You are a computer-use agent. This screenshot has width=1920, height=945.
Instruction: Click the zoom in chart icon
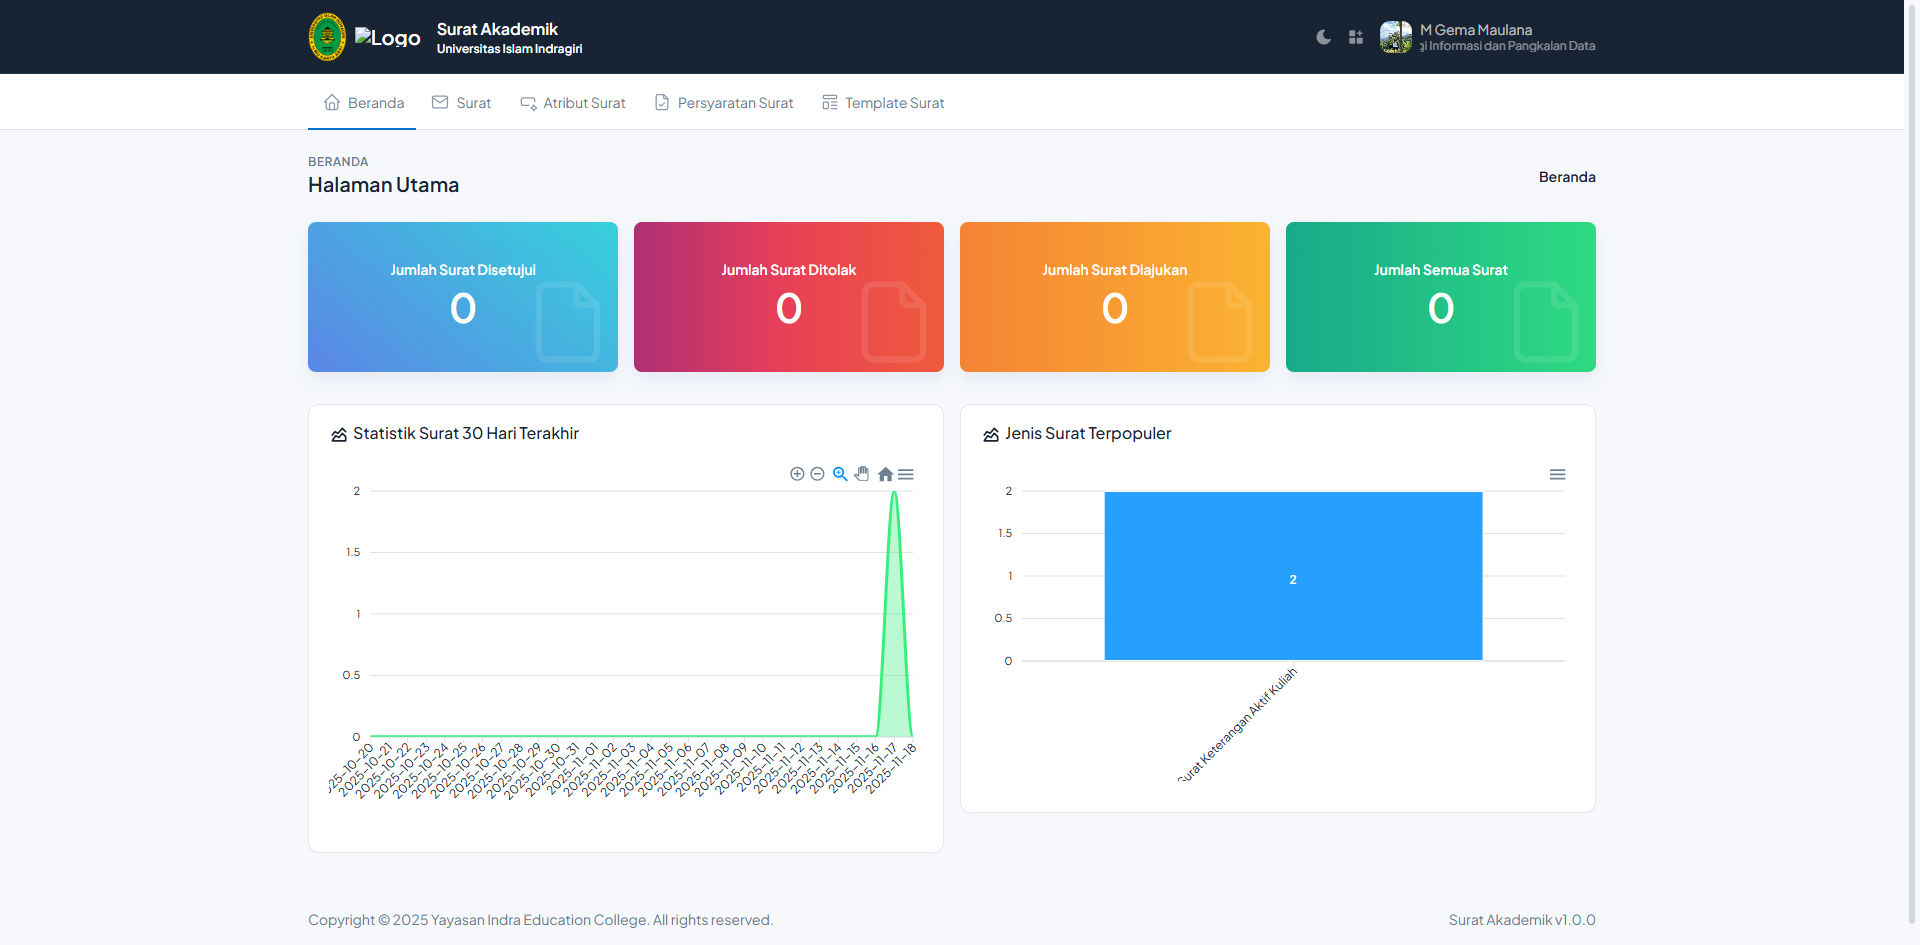pyautogui.click(x=797, y=474)
